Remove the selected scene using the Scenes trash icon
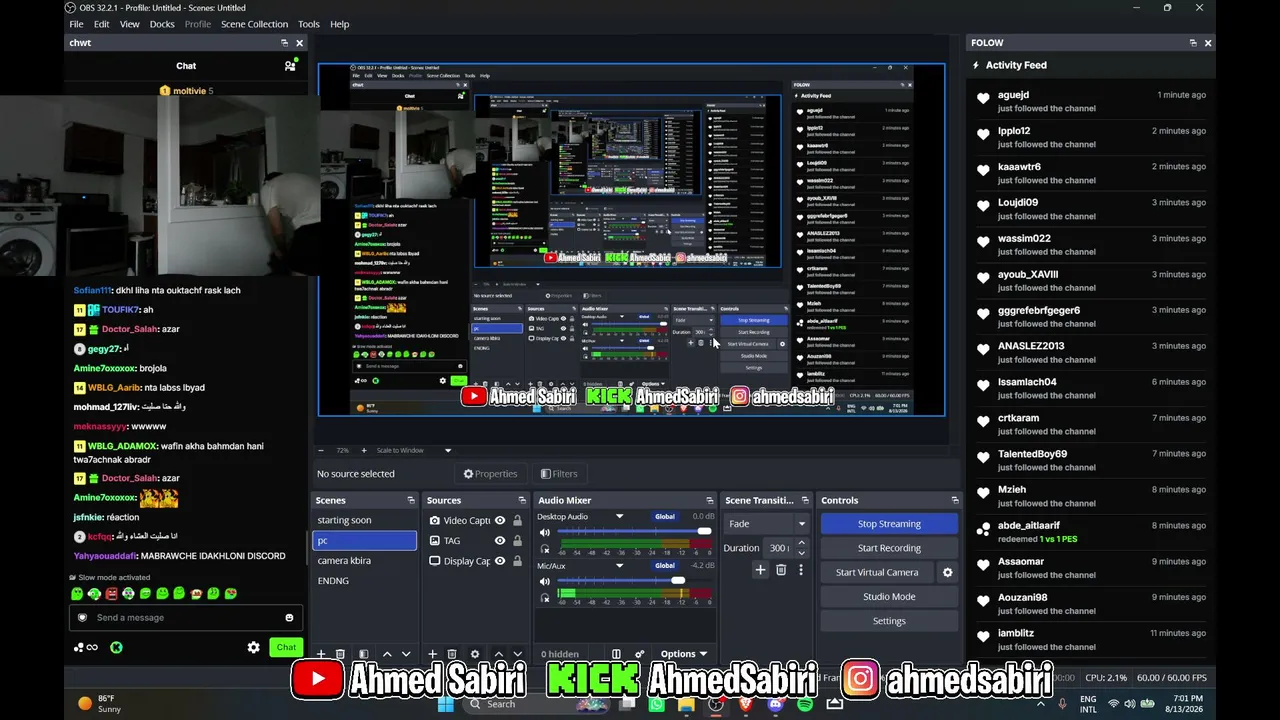 (x=340, y=654)
